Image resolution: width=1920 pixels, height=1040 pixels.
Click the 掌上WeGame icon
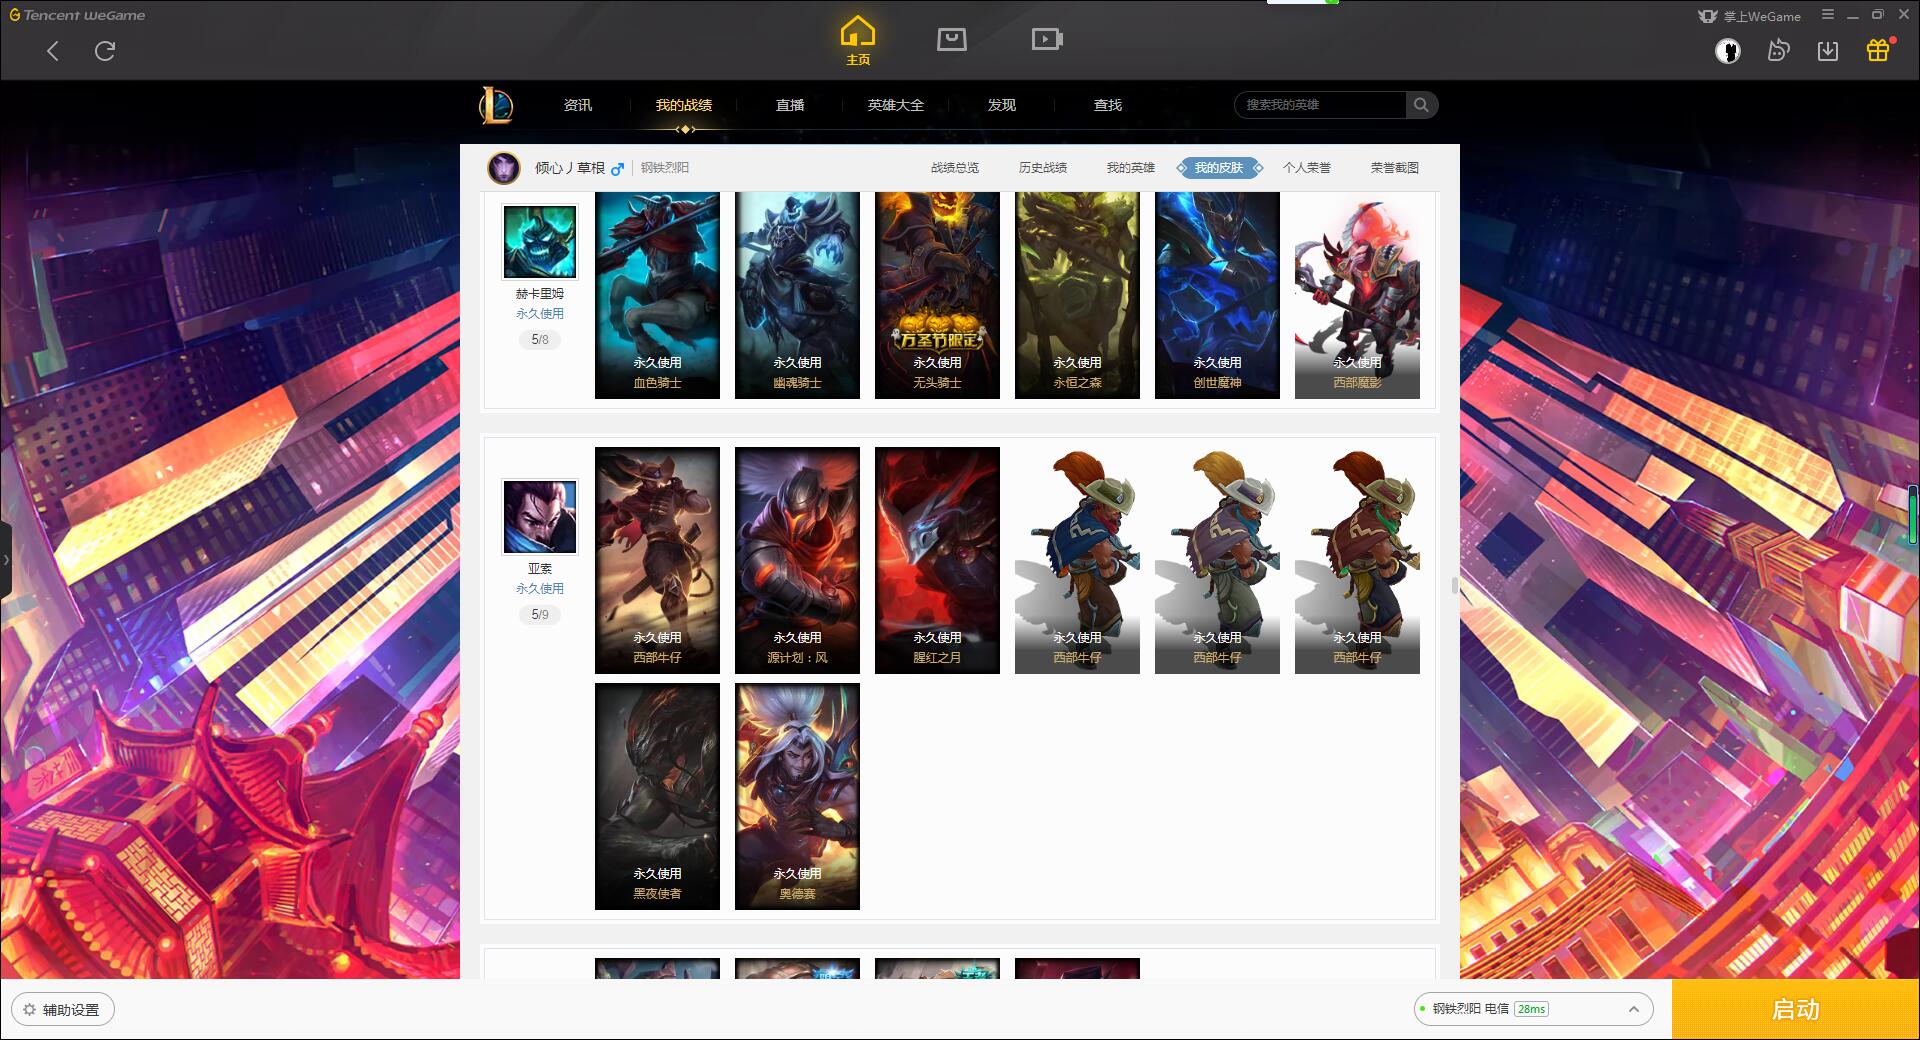[1708, 16]
